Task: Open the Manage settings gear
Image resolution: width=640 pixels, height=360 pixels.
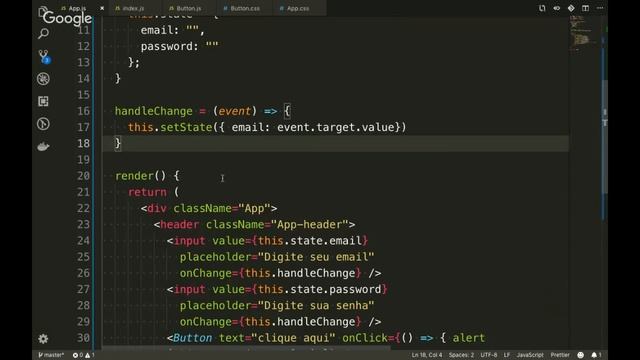Action: tap(43, 338)
